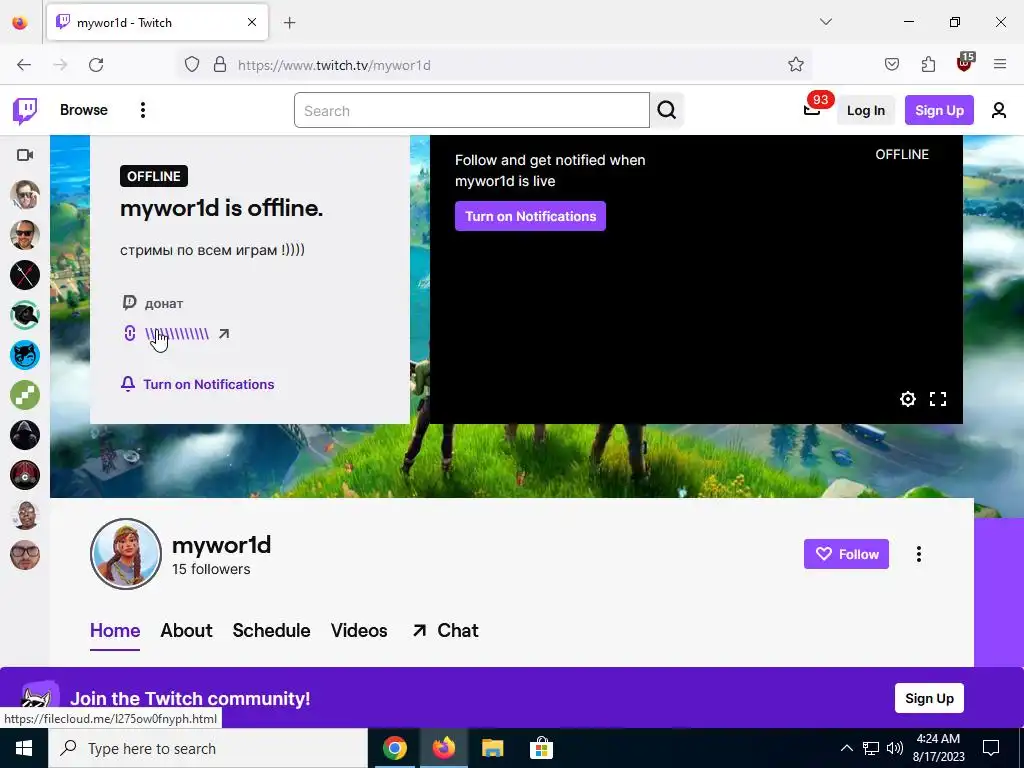Click the external arrow beside striped link
Image resolution: width=1024 pixels, height=768 pixels.
224,334
